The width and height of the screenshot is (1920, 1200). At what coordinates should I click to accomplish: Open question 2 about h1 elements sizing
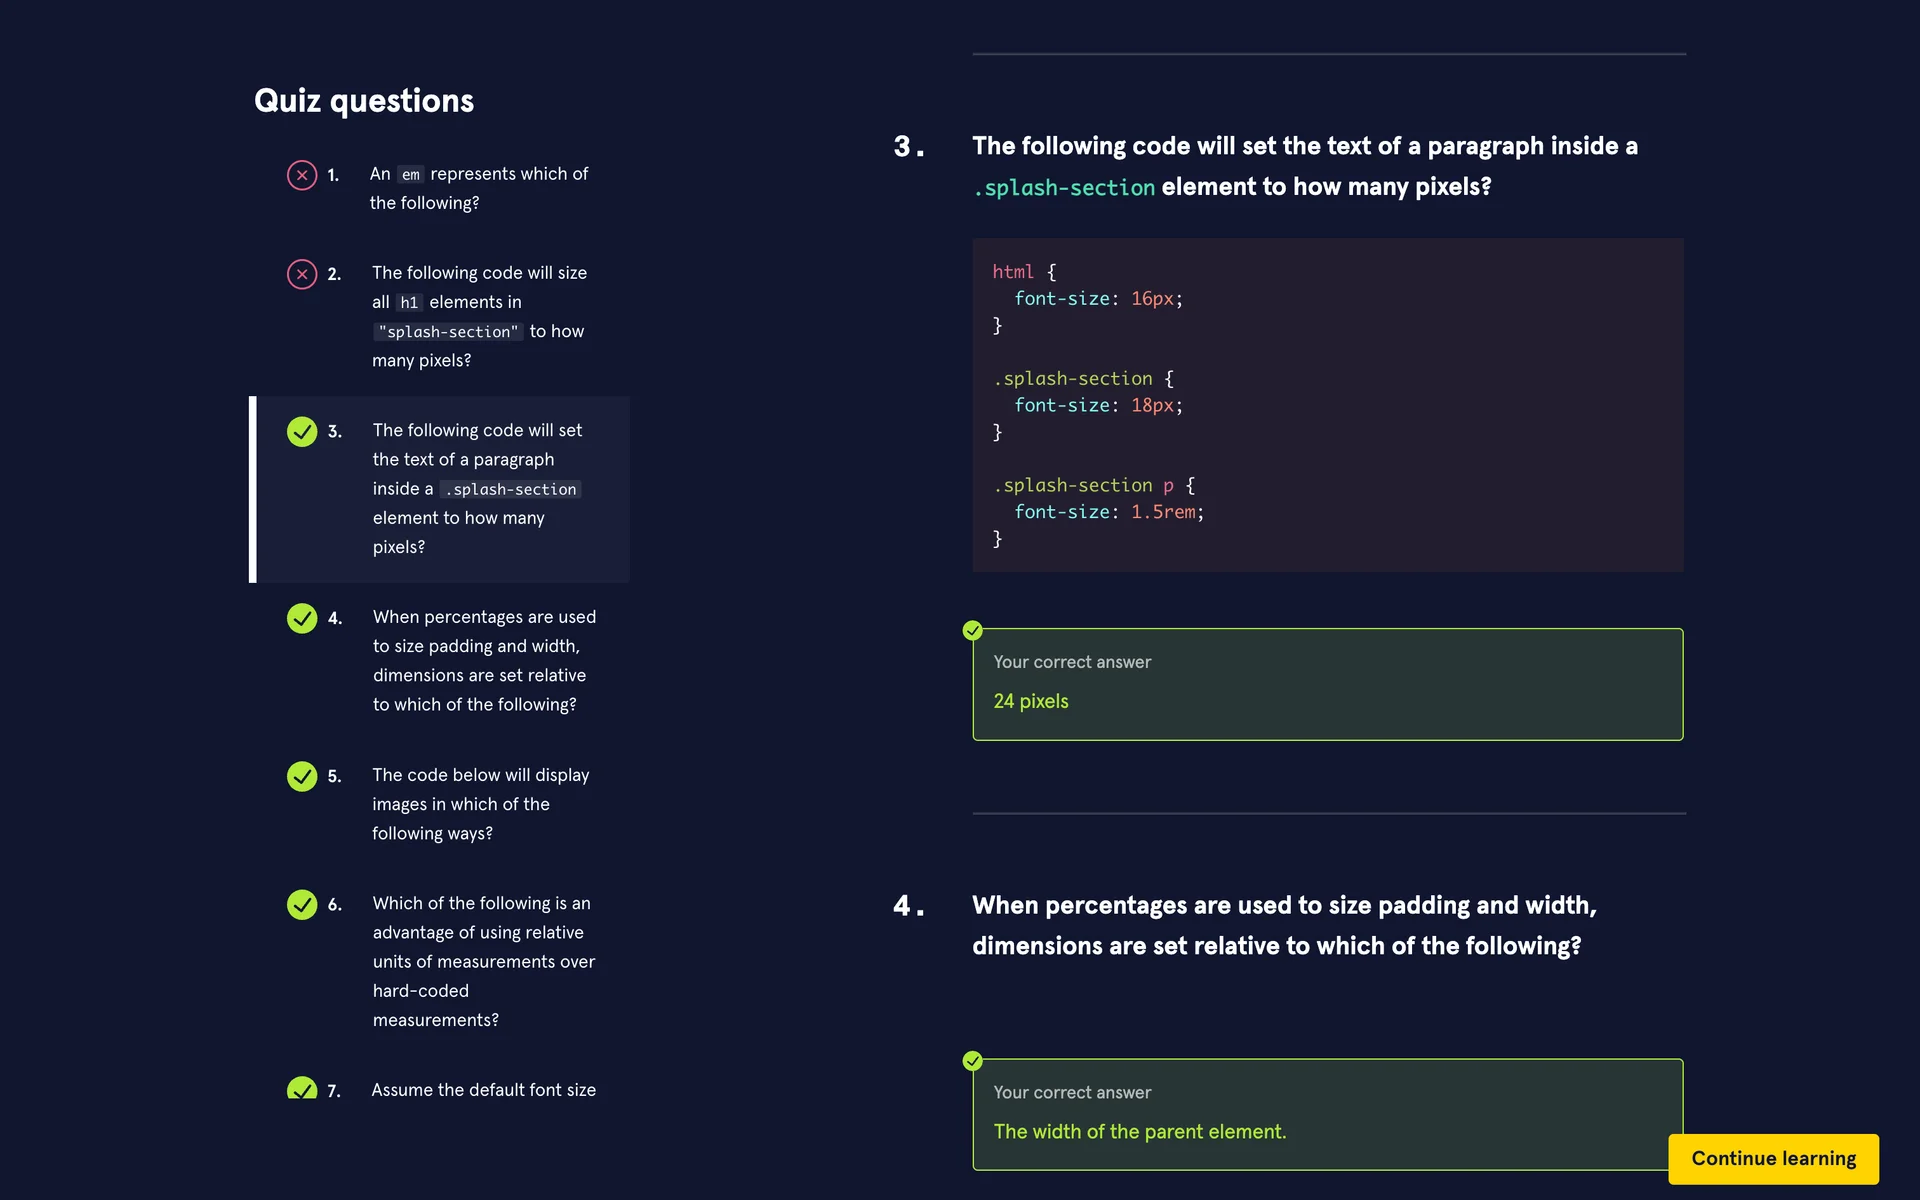479,316
